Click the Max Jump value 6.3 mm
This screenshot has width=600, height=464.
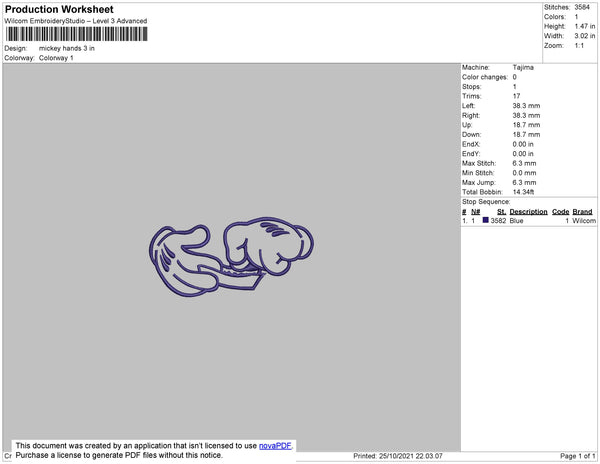click(524, 182)
